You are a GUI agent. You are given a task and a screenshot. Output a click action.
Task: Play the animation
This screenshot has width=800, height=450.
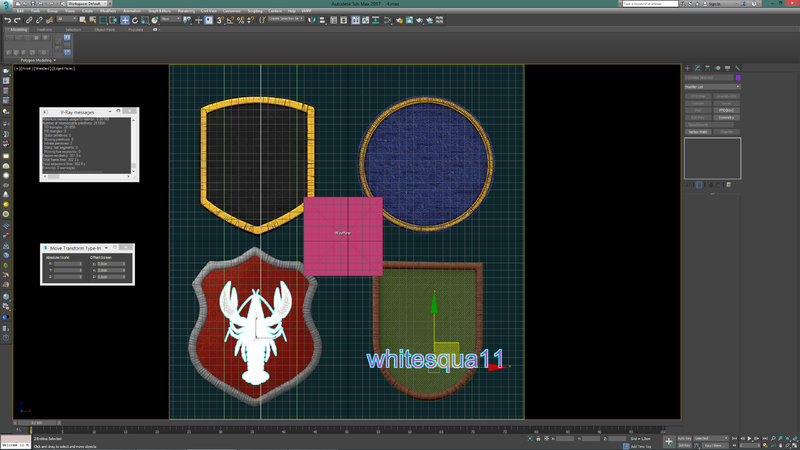coord(749,438)
